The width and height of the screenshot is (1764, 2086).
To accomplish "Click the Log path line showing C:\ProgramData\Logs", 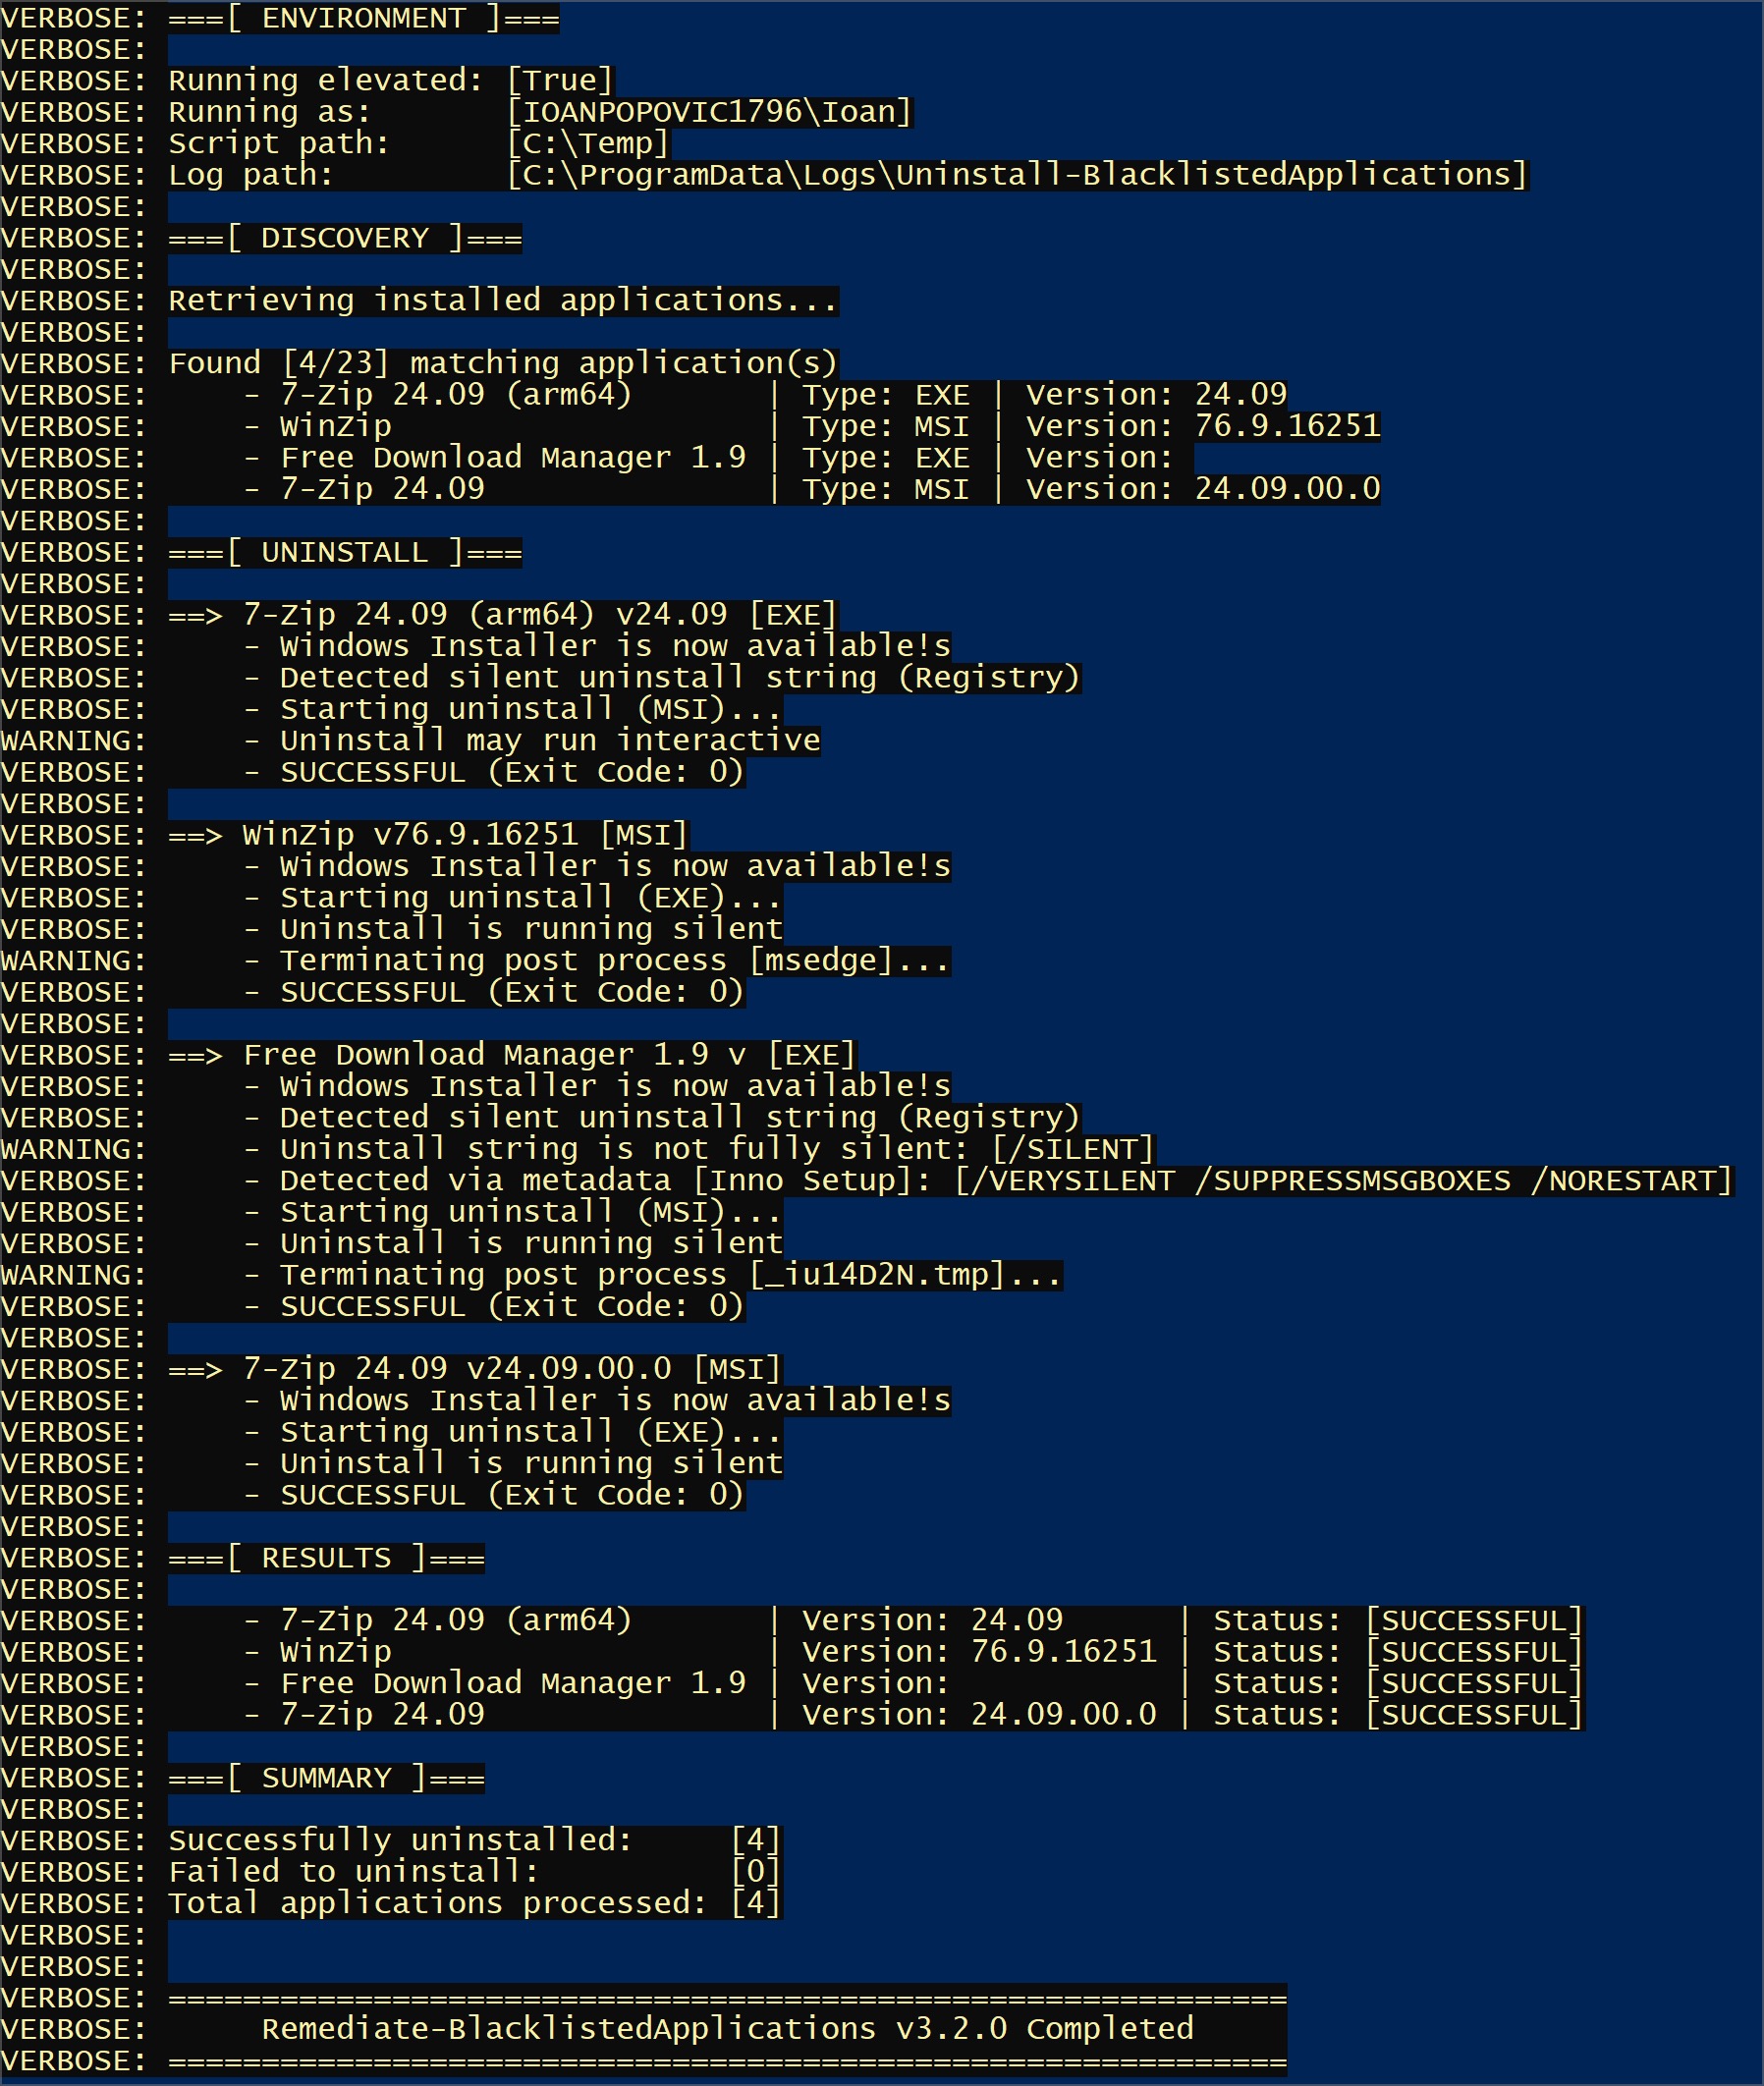I will click(x=850, y=175).
